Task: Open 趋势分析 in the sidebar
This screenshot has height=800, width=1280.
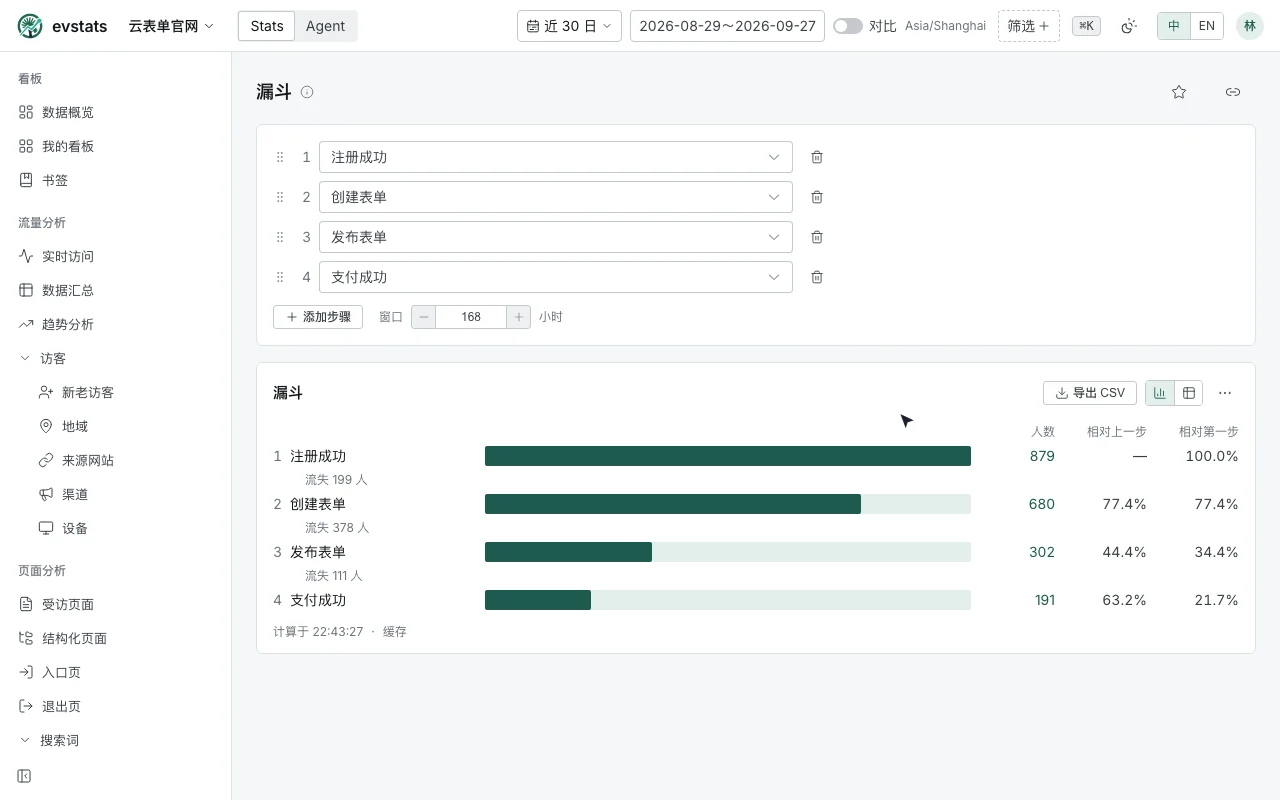Action: point(115,324)
